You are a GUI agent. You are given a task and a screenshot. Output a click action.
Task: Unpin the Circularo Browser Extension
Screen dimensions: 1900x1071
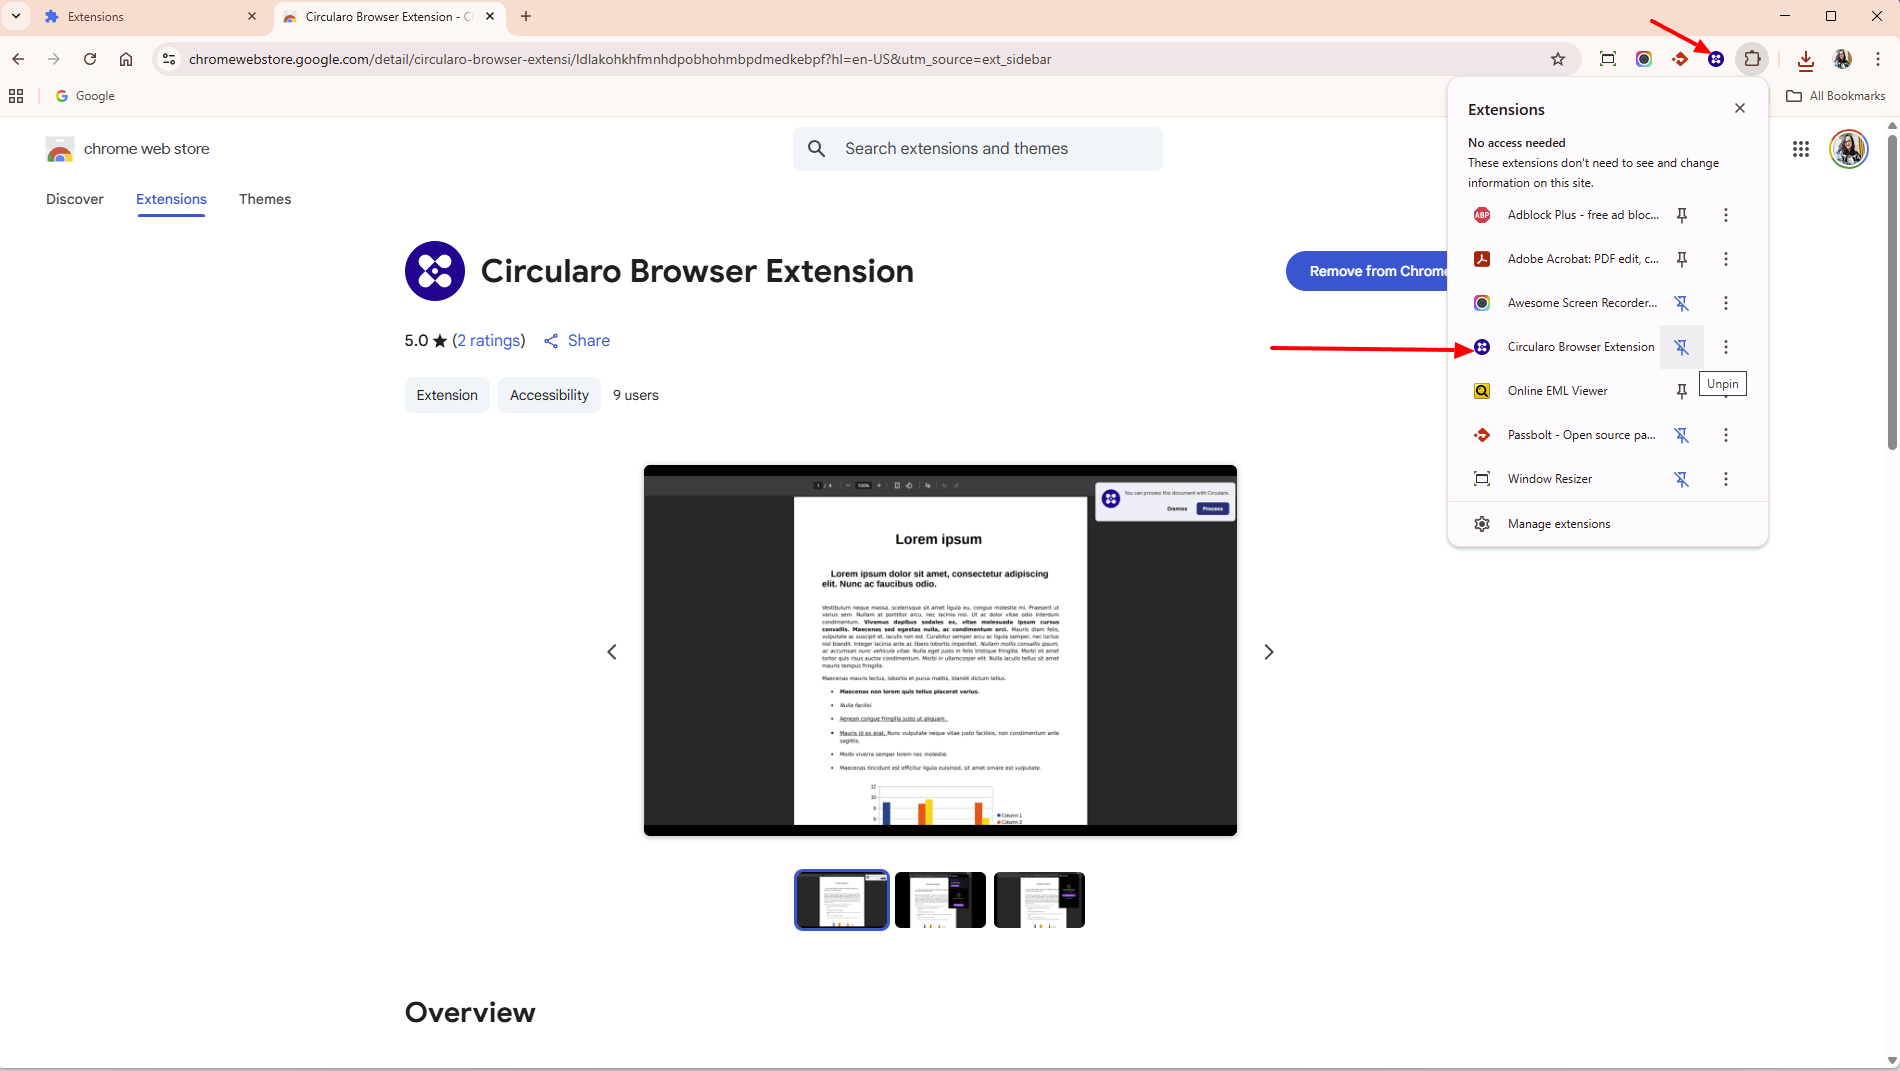pos(1682,347)
